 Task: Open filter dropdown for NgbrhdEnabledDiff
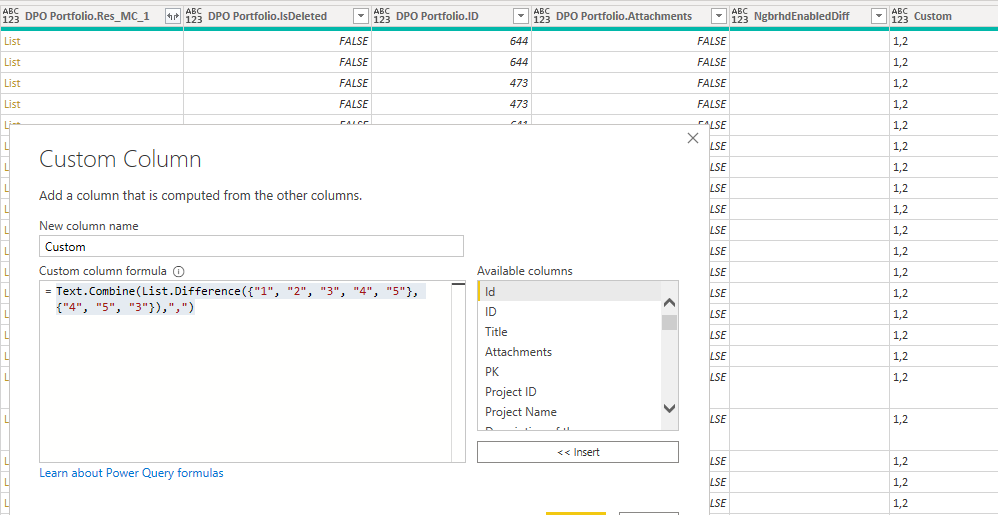pyautogui.click(x=880, y=17)
